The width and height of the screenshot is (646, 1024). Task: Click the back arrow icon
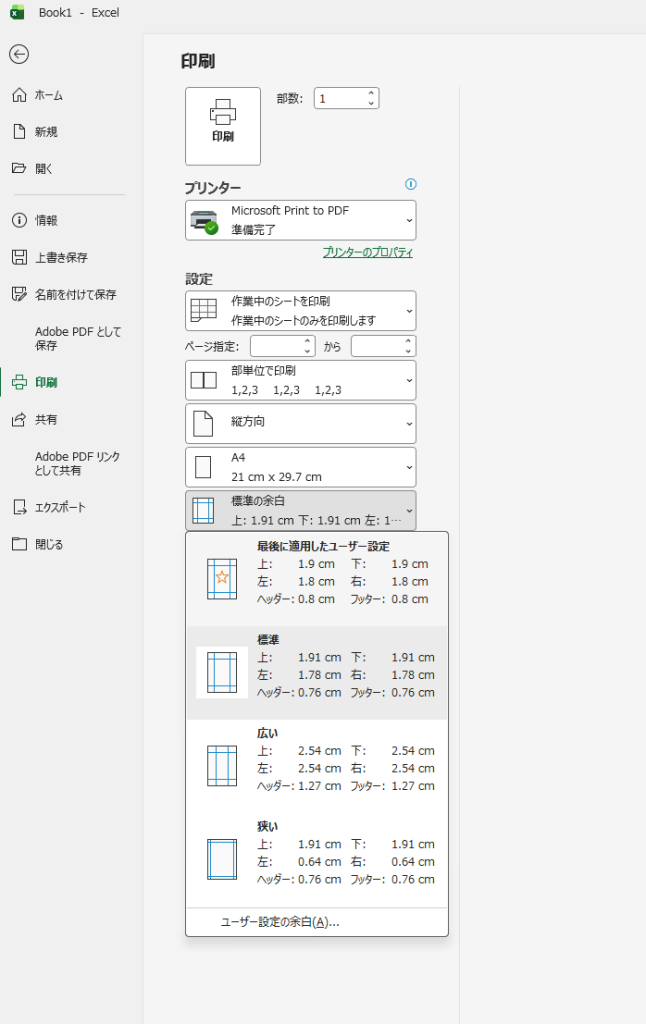click(19, 54)
